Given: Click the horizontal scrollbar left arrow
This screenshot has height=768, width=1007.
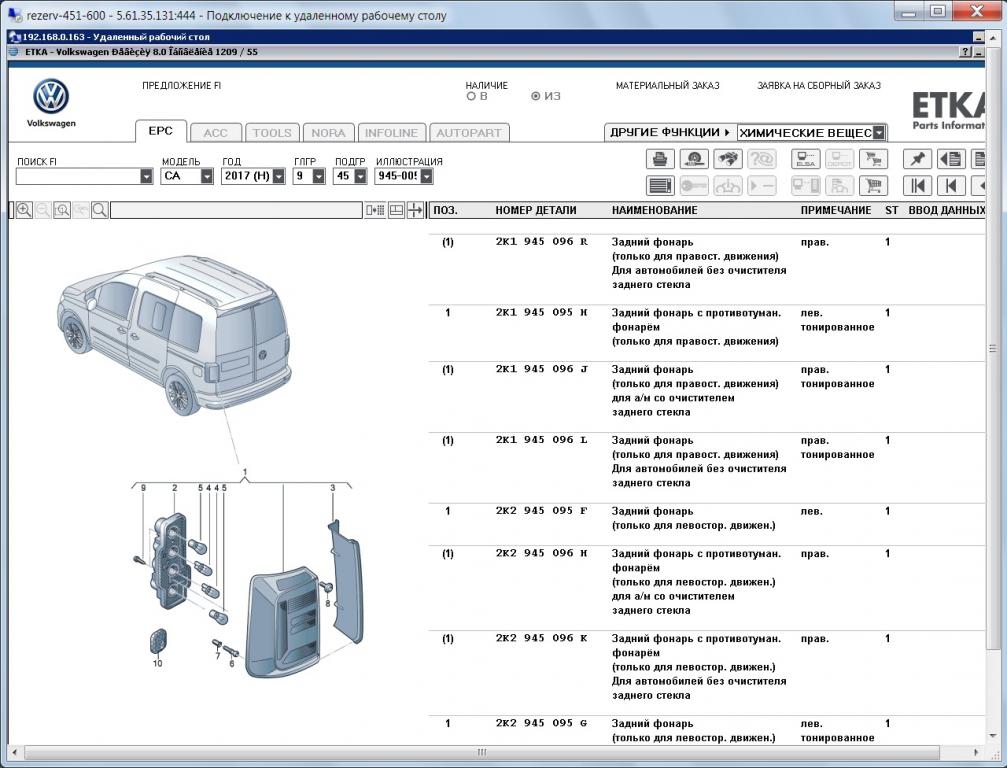Looking at the screenshot, I should (x=15, y=752).
